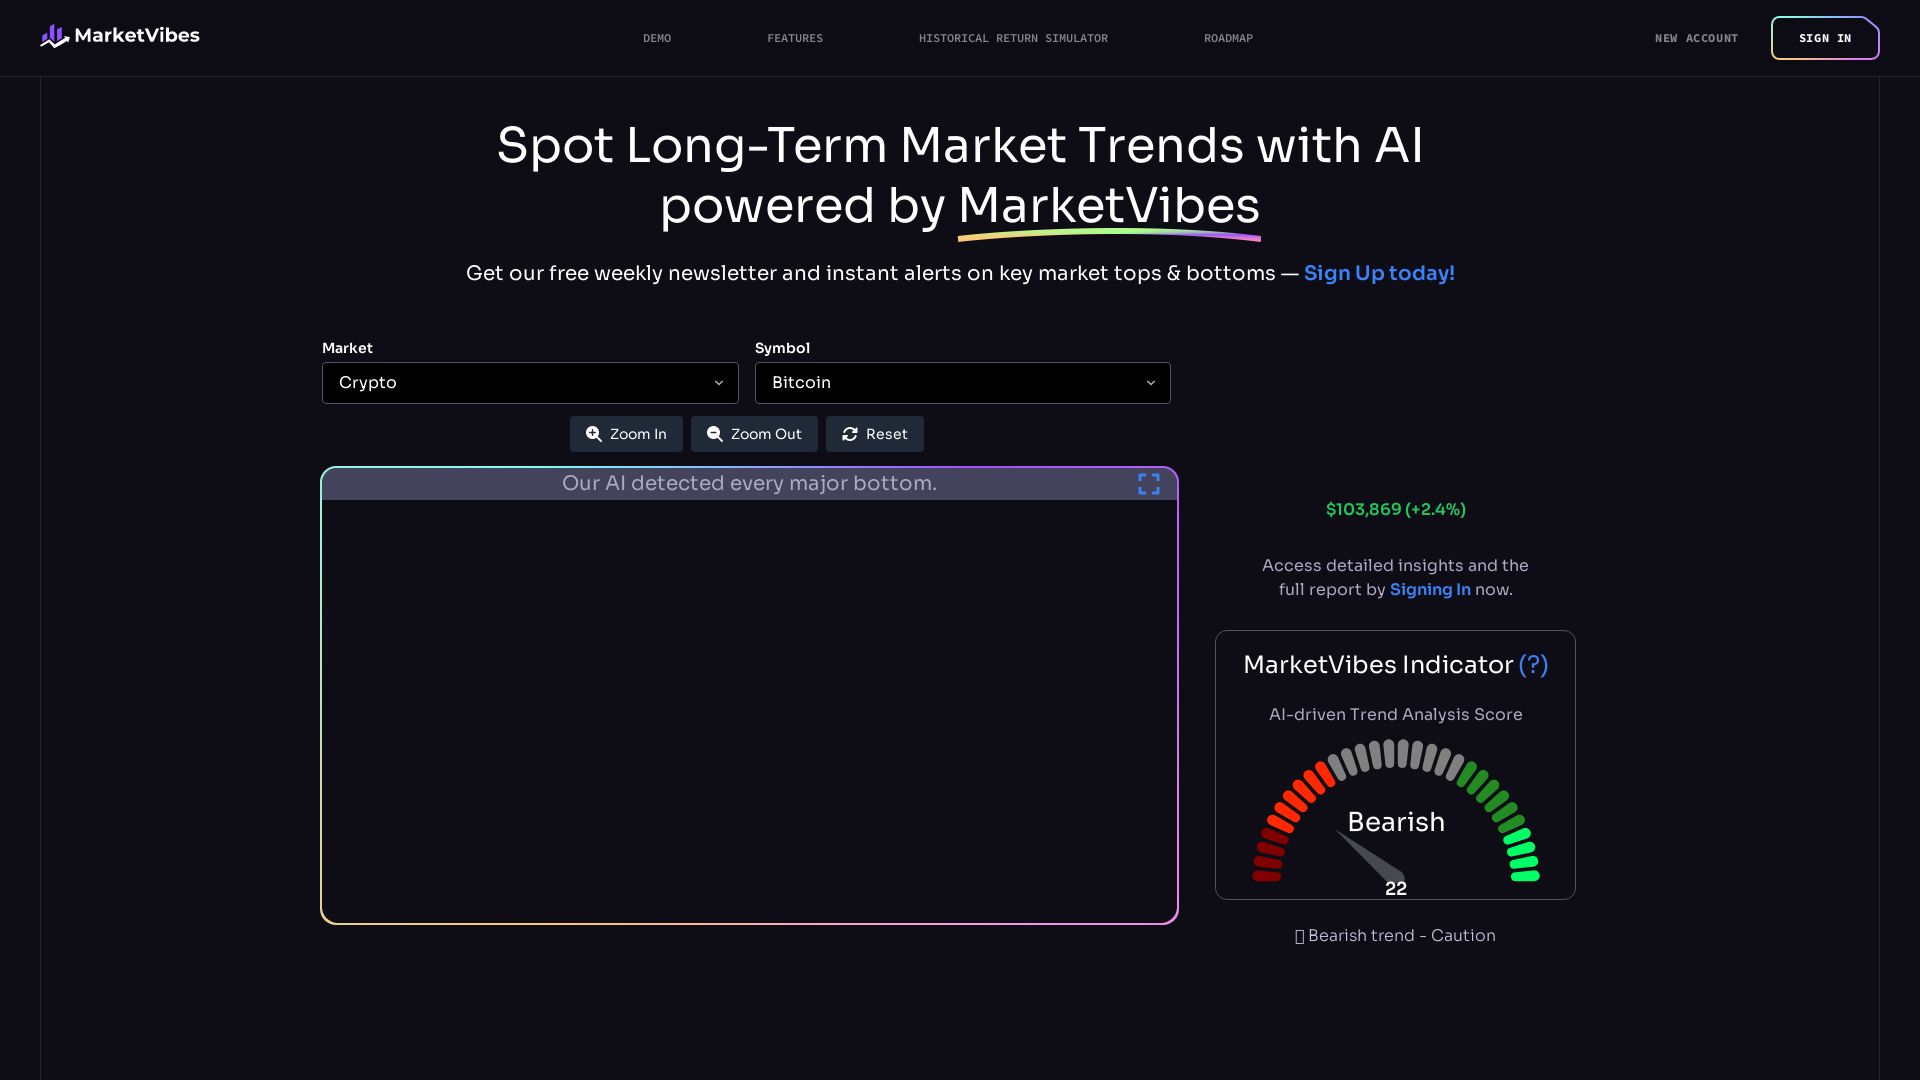This screenshot has width=1920, height=1080.
Task: Open the HISTORICAL RETURN SIMULATOR page
Action: click(1013, 38)
